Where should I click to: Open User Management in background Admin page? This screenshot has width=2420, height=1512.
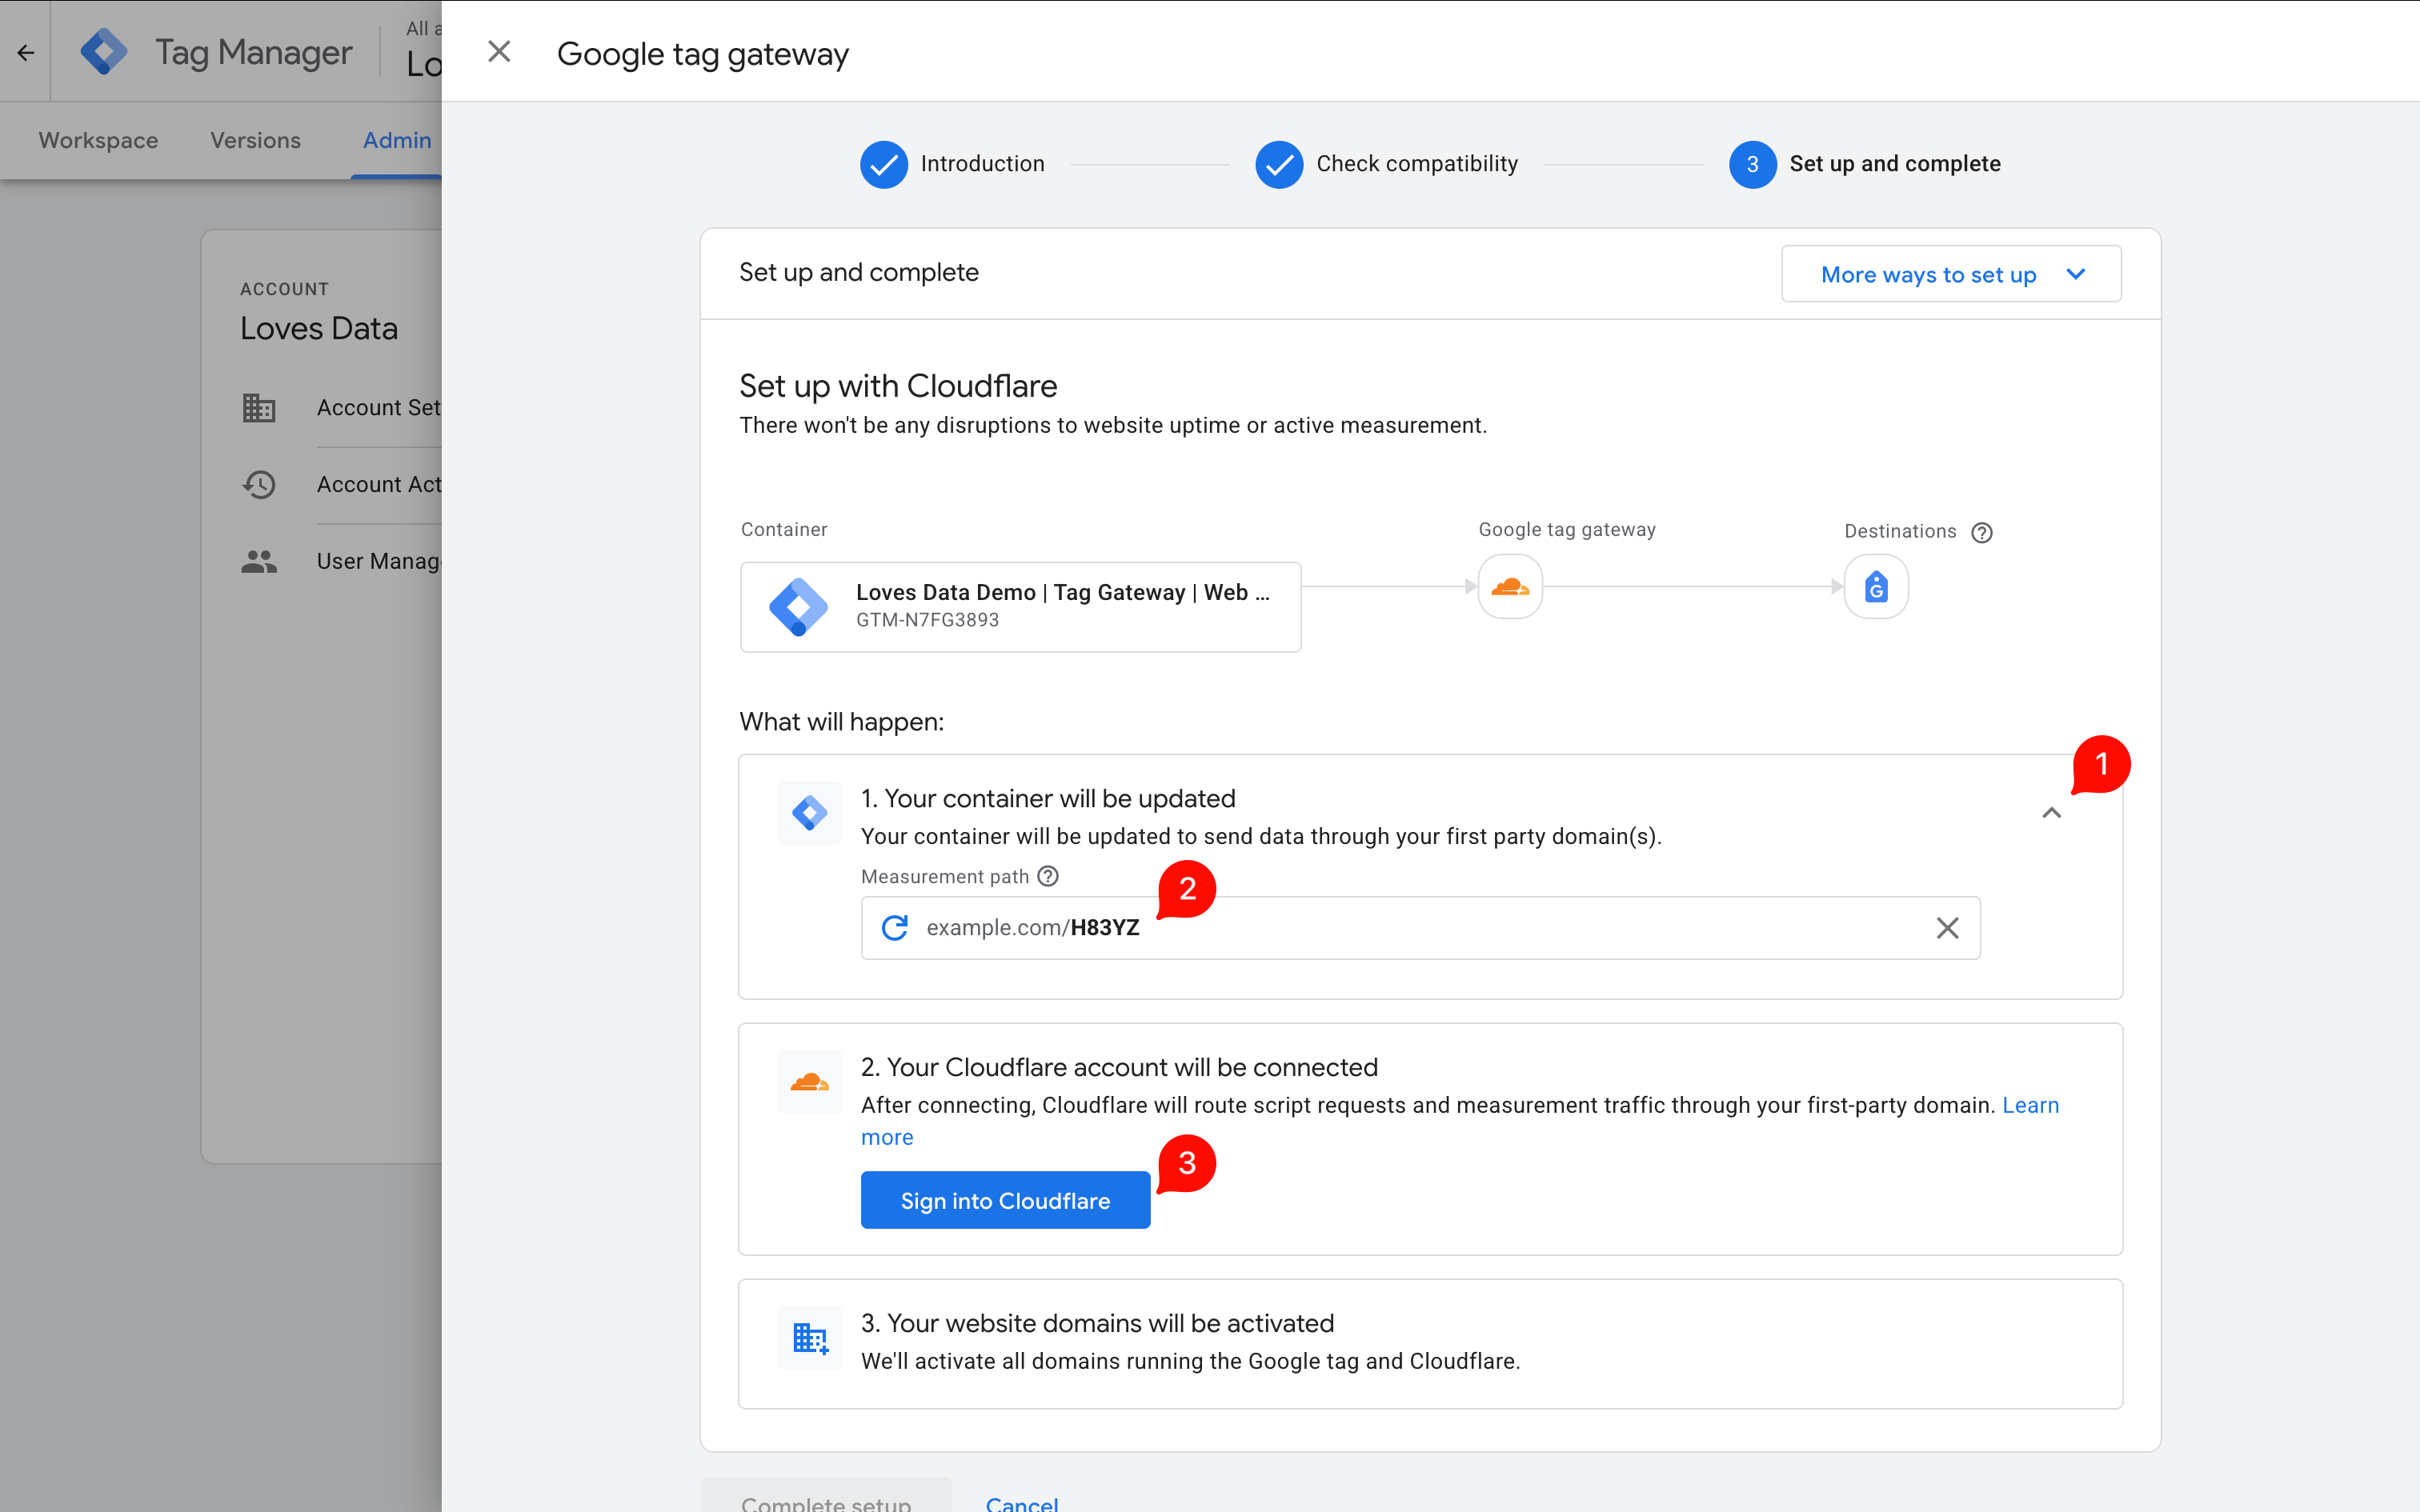click(x=378, y=561)
